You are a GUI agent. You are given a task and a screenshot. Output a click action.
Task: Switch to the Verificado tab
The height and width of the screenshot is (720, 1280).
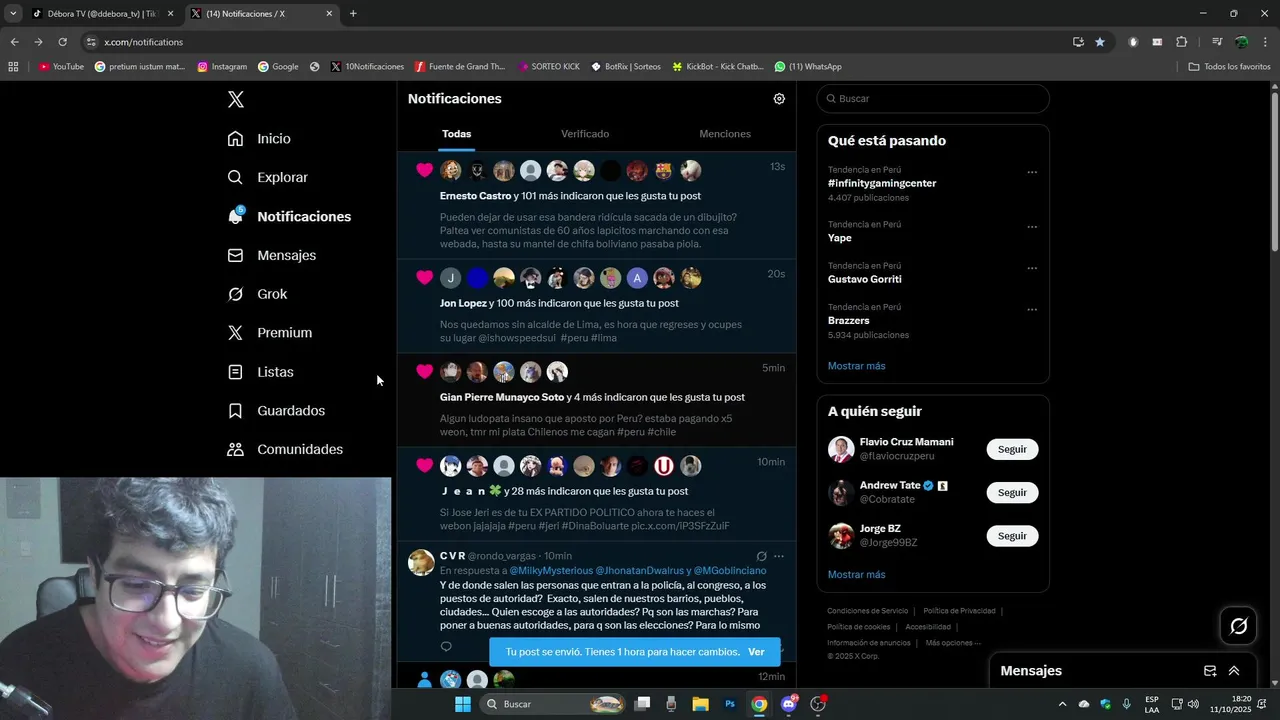point(585,134)
